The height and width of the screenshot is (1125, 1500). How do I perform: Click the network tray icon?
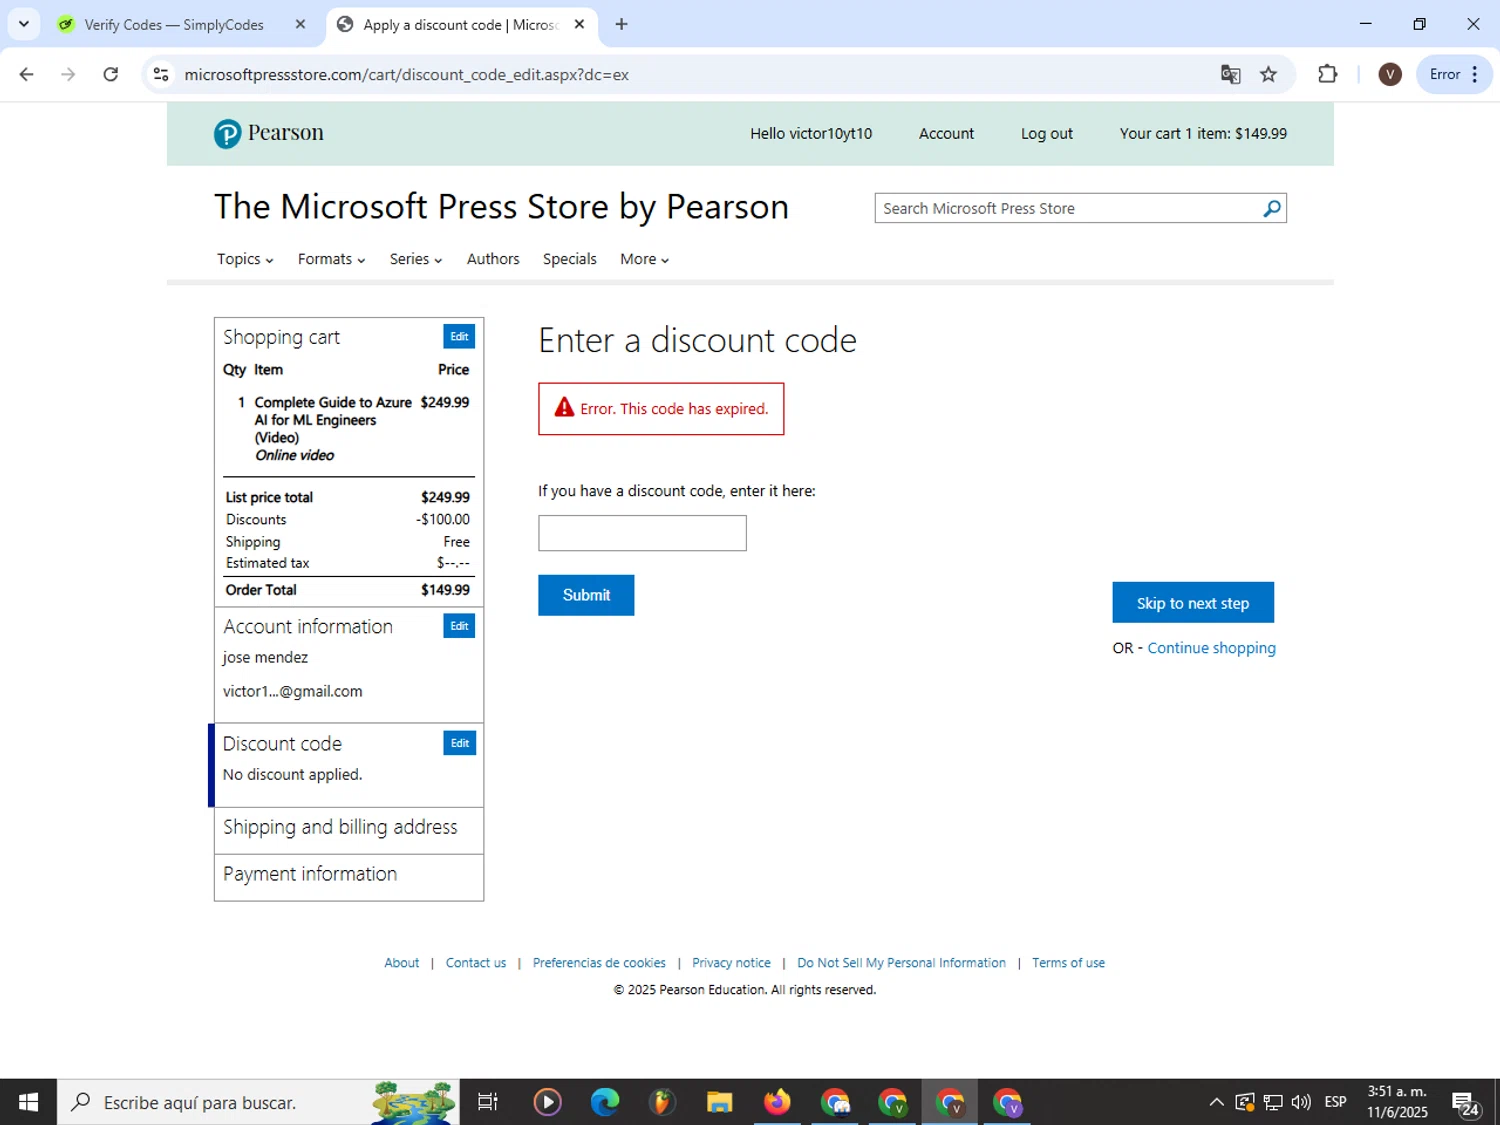coord(1273,1102)
